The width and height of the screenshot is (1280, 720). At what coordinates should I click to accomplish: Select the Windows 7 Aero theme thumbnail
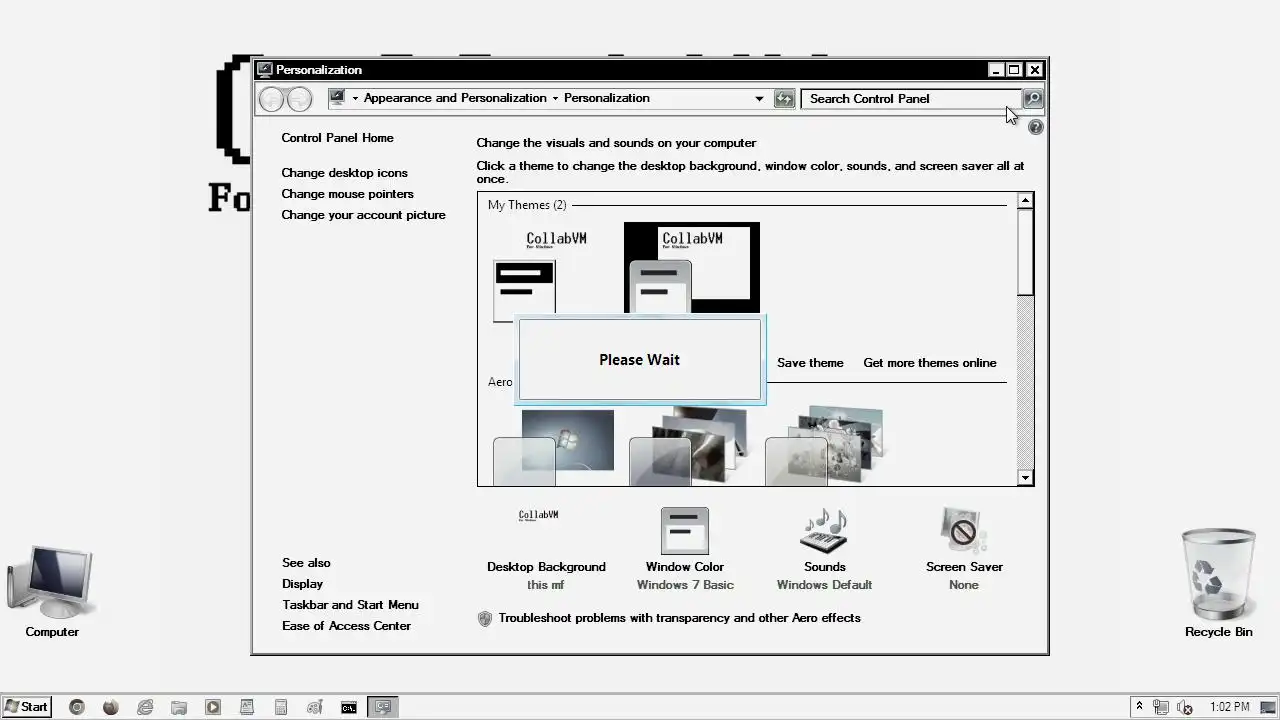(555, 447)
